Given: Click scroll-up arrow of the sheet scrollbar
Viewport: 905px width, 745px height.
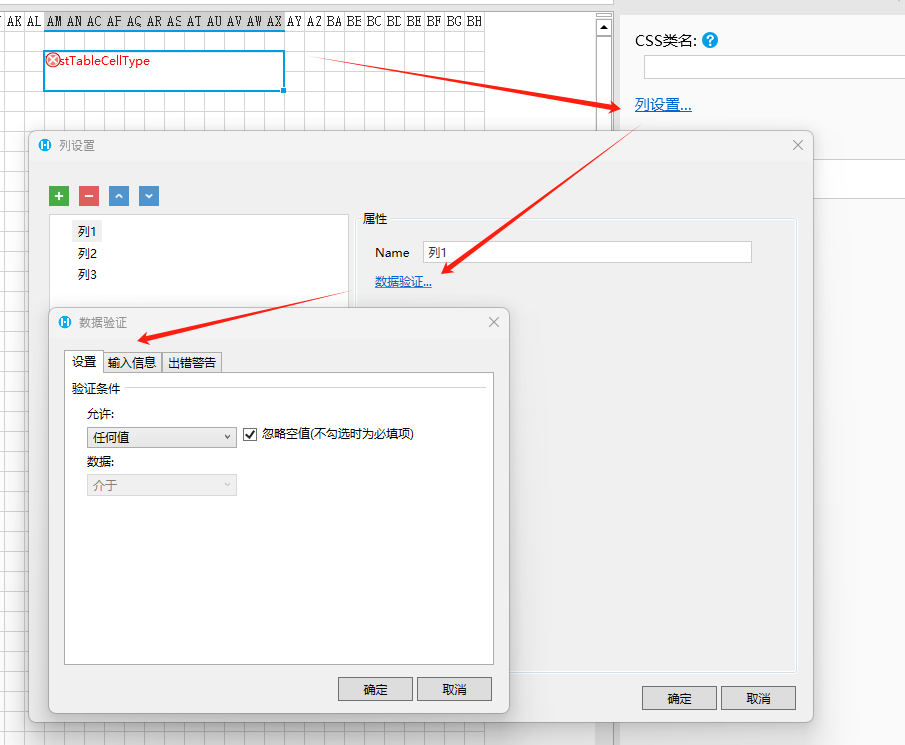Looking at the screenshot, I should pos(604,27).
